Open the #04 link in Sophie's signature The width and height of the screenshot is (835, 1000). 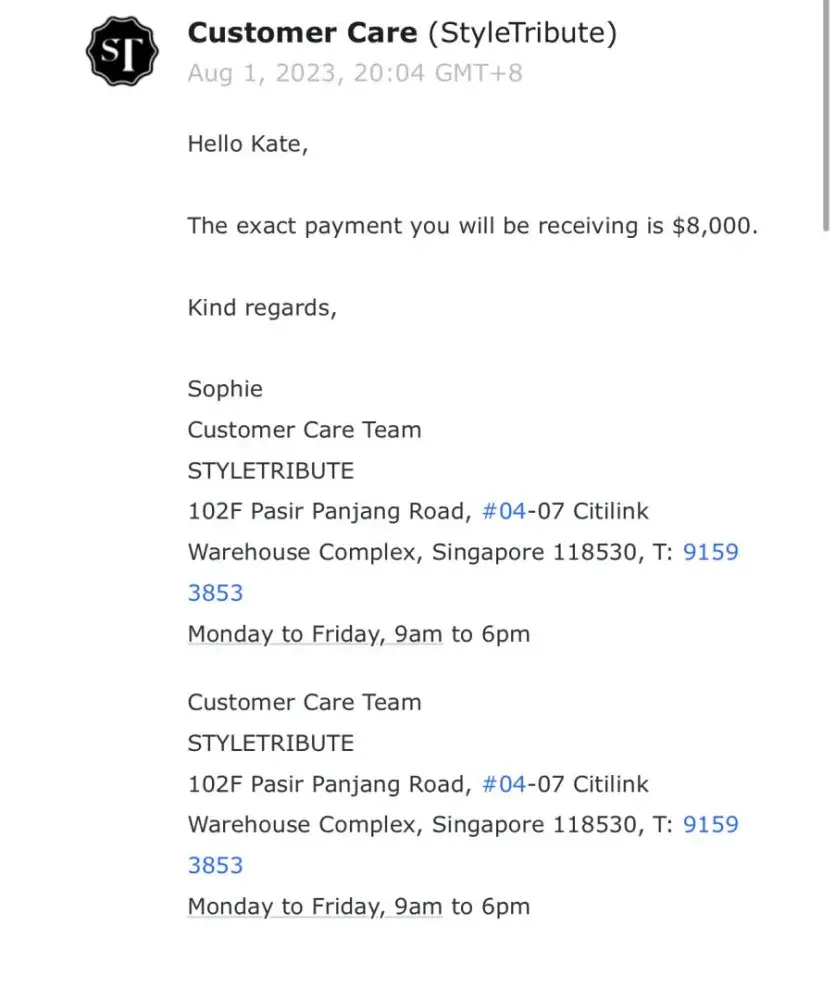point(503,512)
